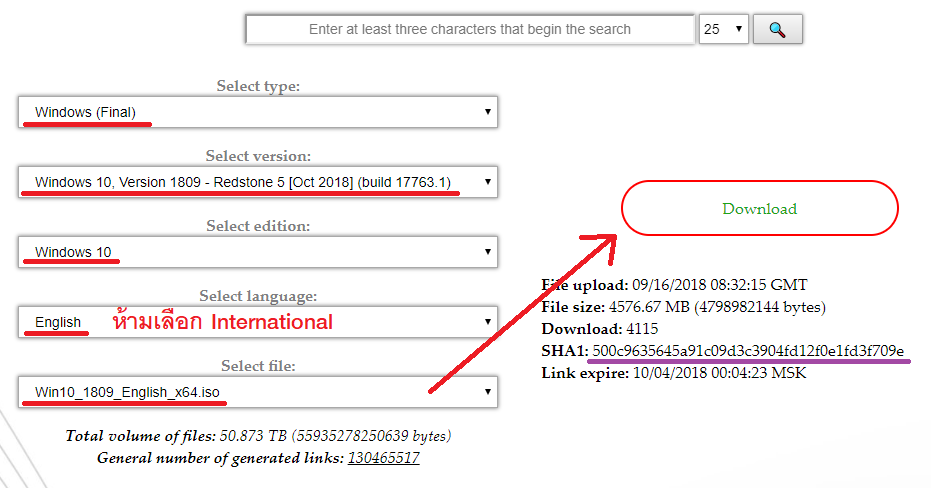Open the results-per-page dropdown showing 25
Screen dimensions: 931x488
pos(723,29)
